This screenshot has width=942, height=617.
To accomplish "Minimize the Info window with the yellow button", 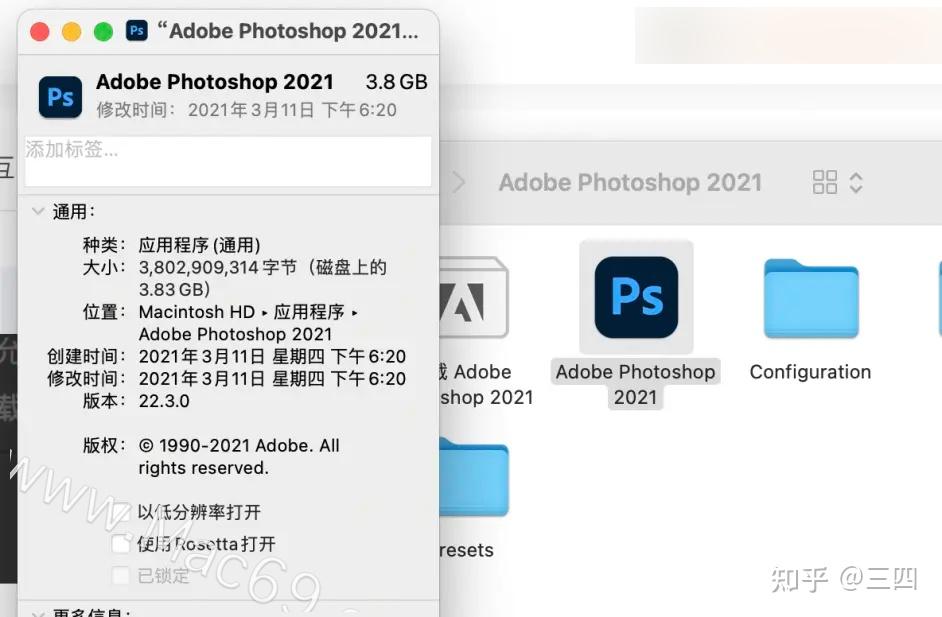I will 71,32.
